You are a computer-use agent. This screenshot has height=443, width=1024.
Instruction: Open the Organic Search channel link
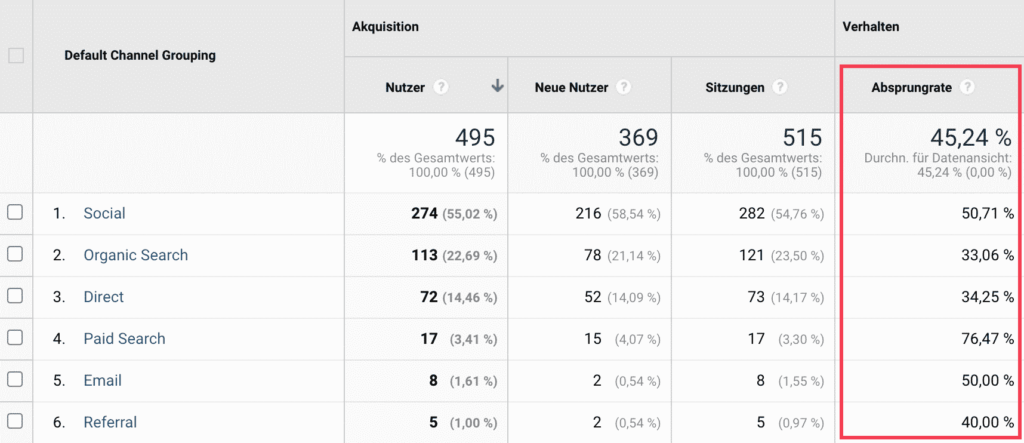[x=136, y=255]
